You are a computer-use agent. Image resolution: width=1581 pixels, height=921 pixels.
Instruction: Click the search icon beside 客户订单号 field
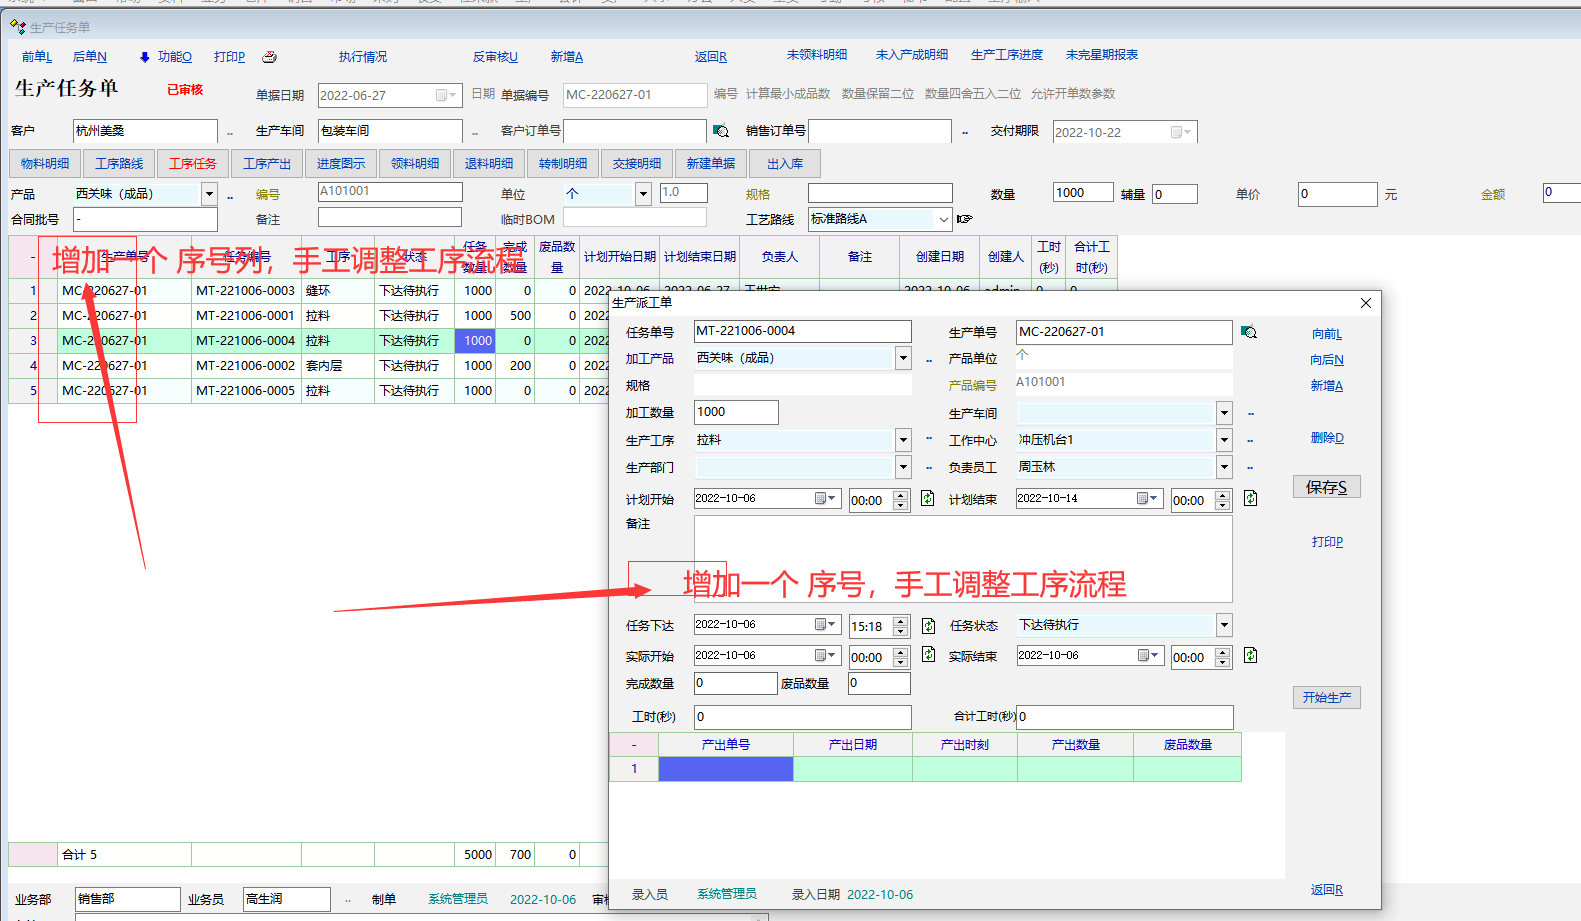tap(720, 131)
